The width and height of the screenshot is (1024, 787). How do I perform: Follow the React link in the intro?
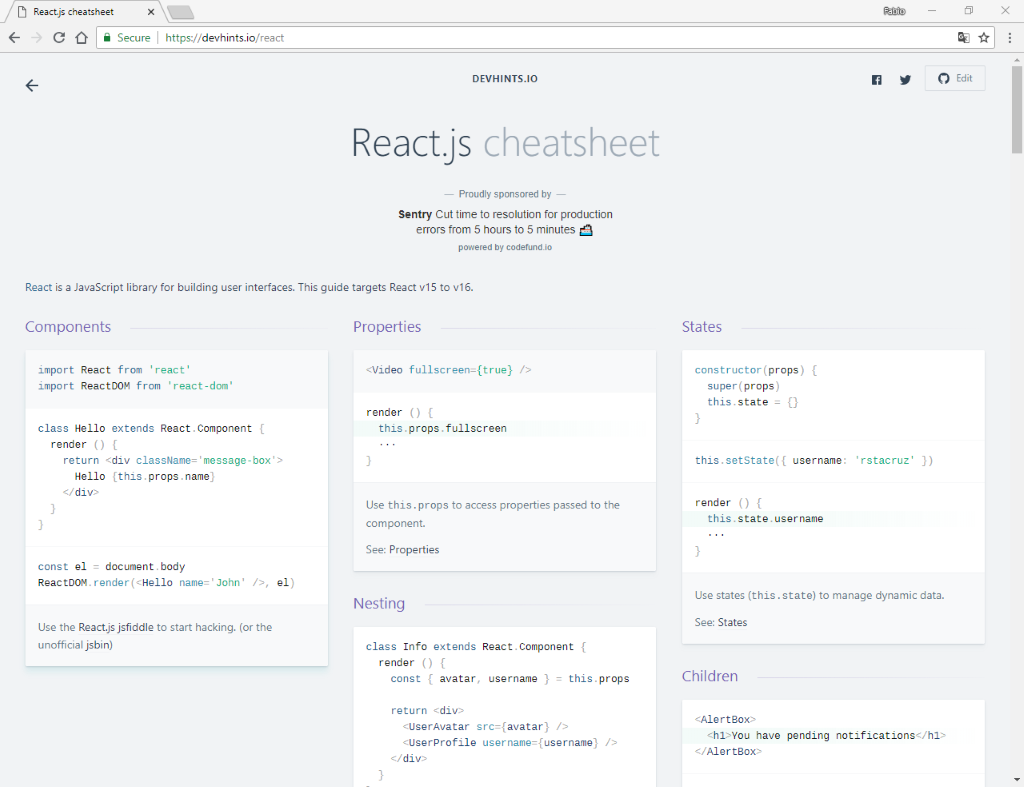pyautogui.click(x=35, y=287)
